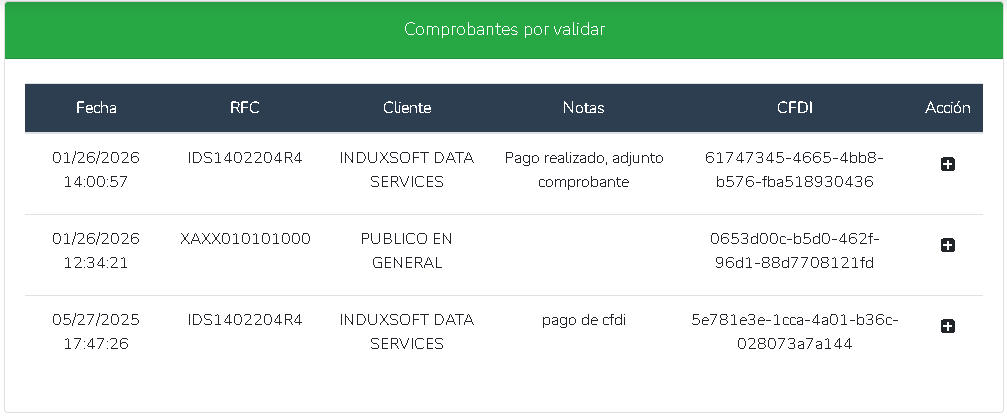Click the date 05/27/2025 17:47:26

point(96,332)
